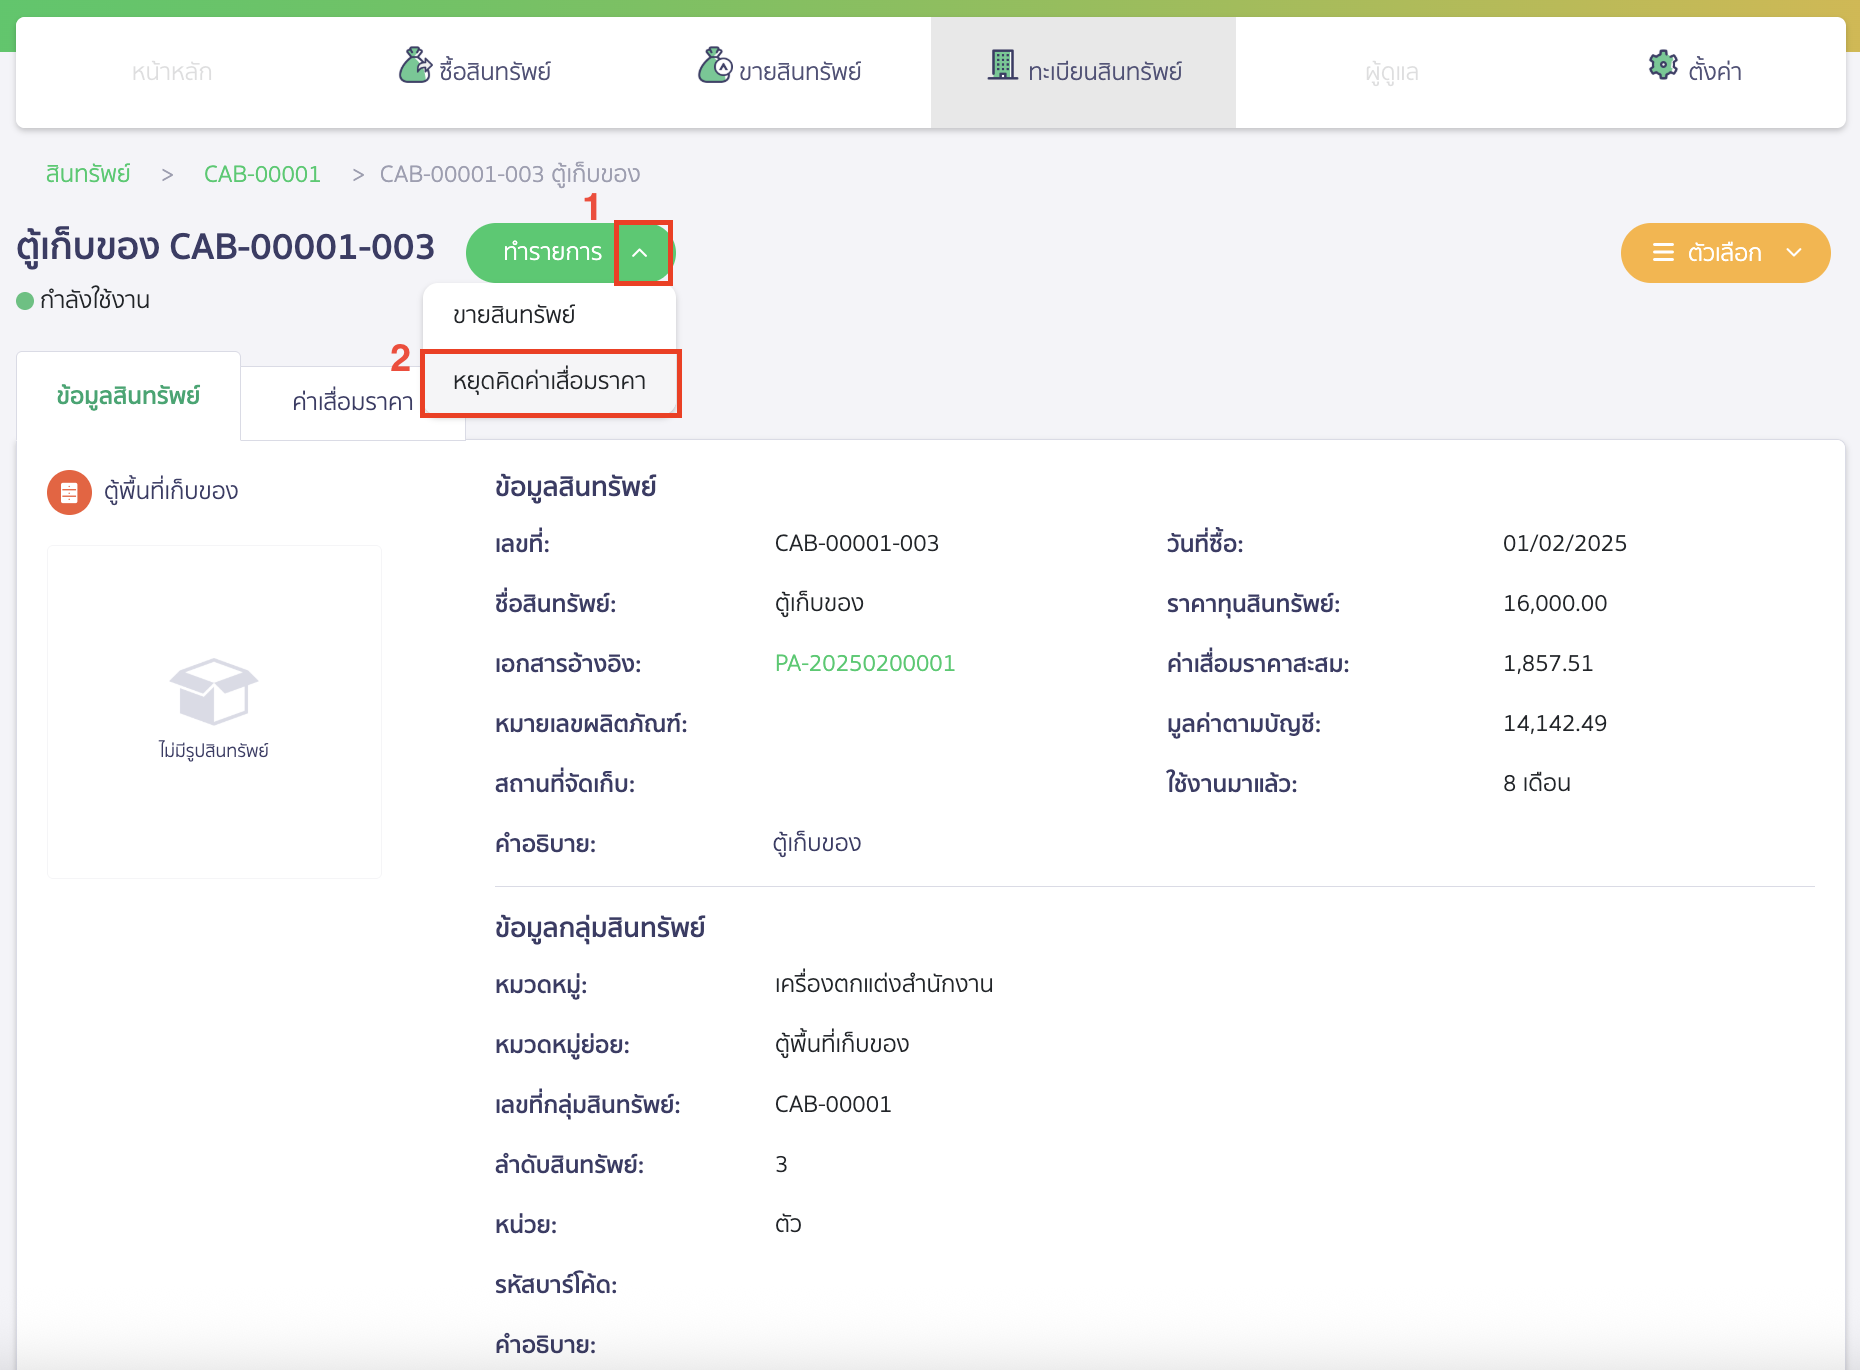The image size is (1860, 1370).
Task: Open the ข้อมูลสินทรัพย์ tab
Action: pos(128,396)
